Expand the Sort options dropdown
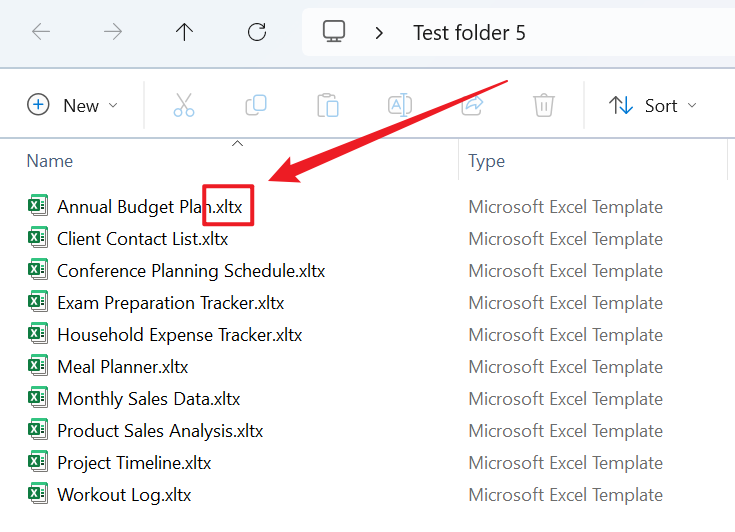 653,105
